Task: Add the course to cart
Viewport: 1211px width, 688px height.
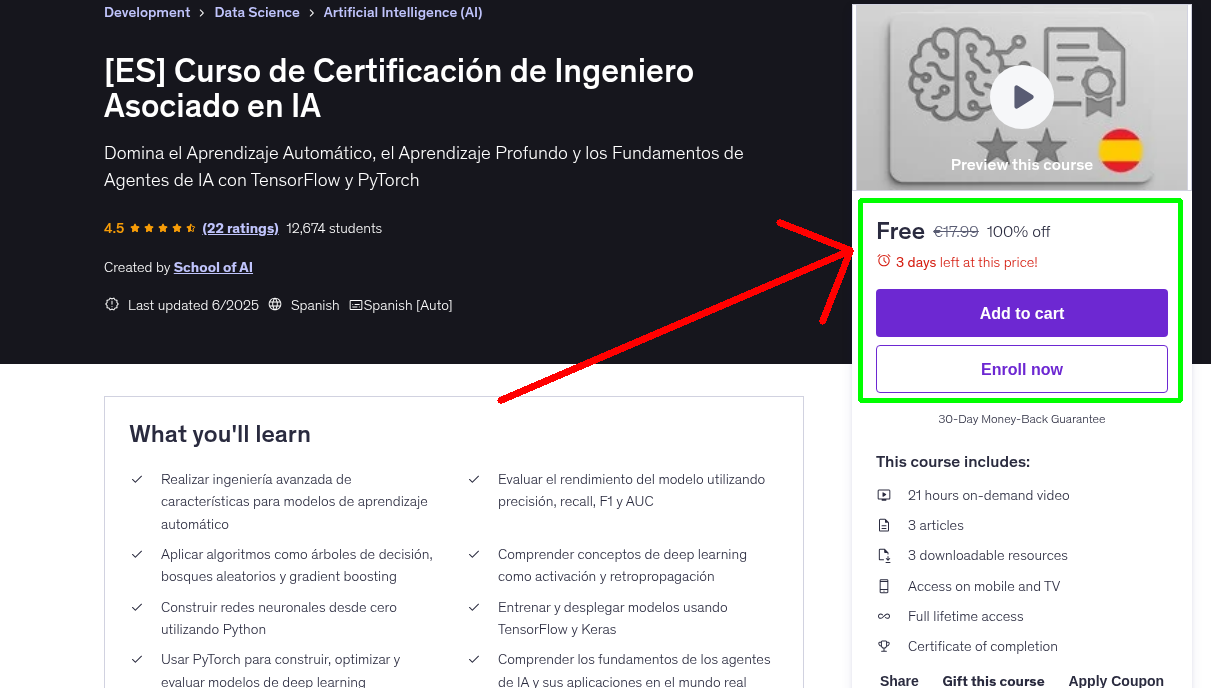Action: point(1021,313)
